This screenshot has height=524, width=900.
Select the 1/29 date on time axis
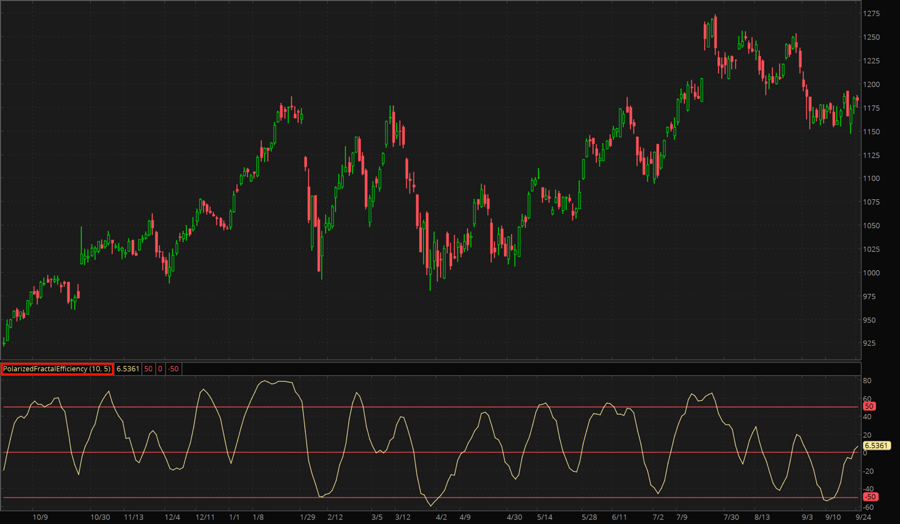coord(309,517)
